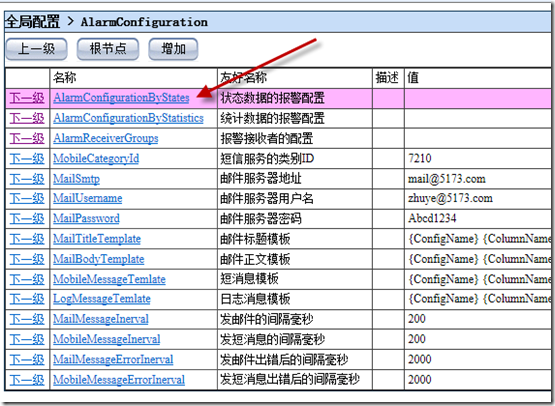Click the 全局配置 breadcrumb
The height and width of the screenshot is (406, 555).
[32, 22]
